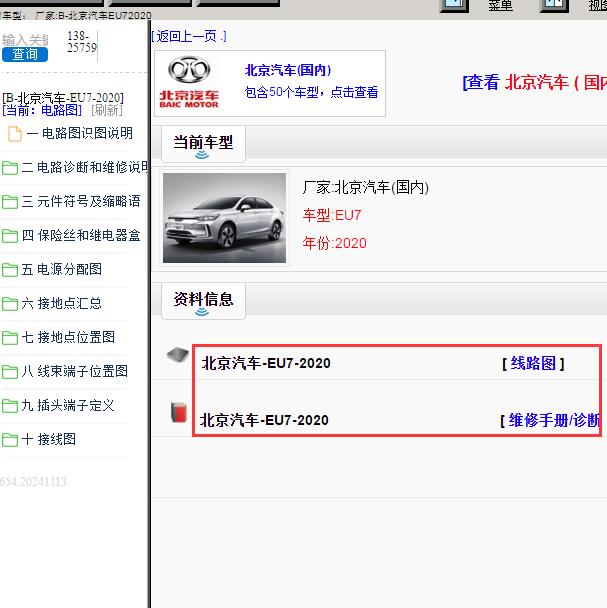Viewport: 607px width, 608px height.
Task: Click 北京汽车-EU7-2020 title in 维修手册 row
Action: pyautogui.click(x=264, y=420)
